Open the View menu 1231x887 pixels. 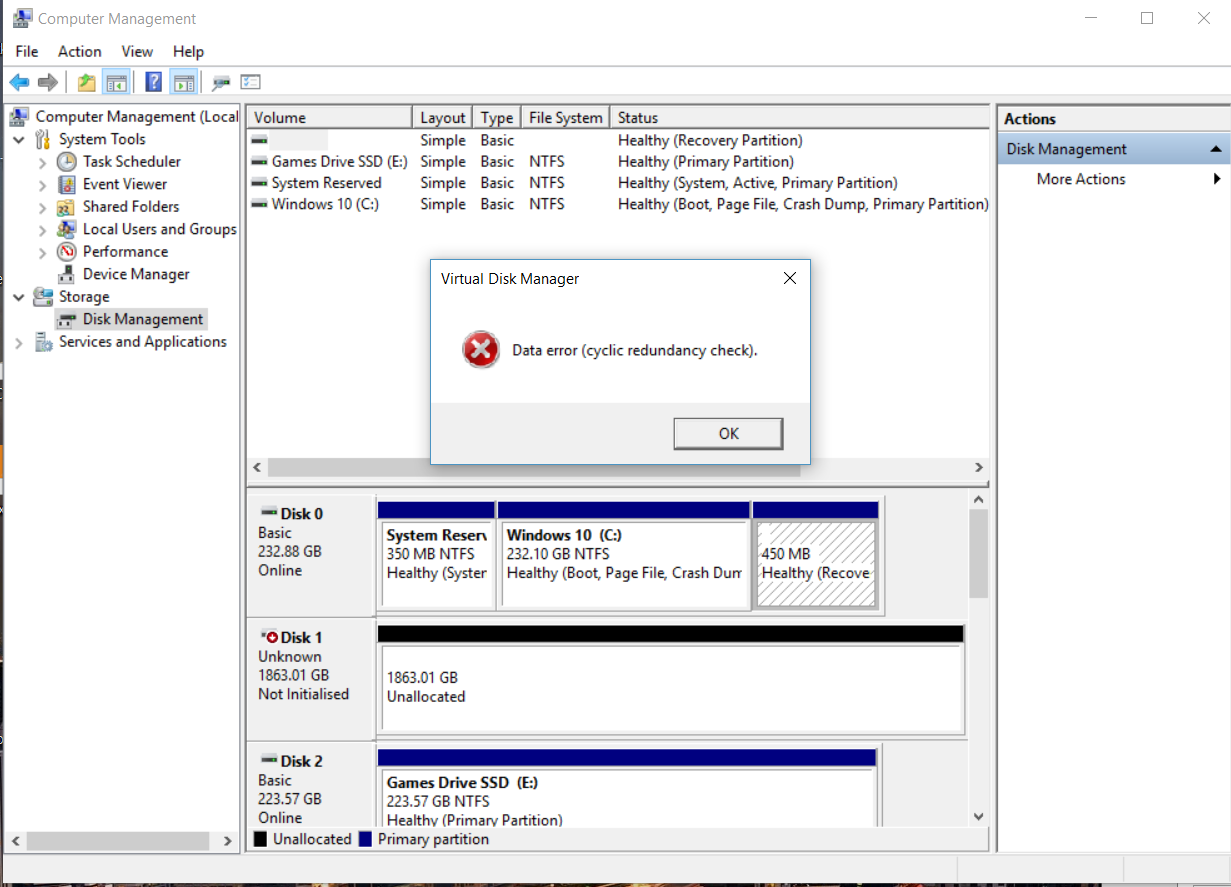pyautogui.click(x=137, y=51)
